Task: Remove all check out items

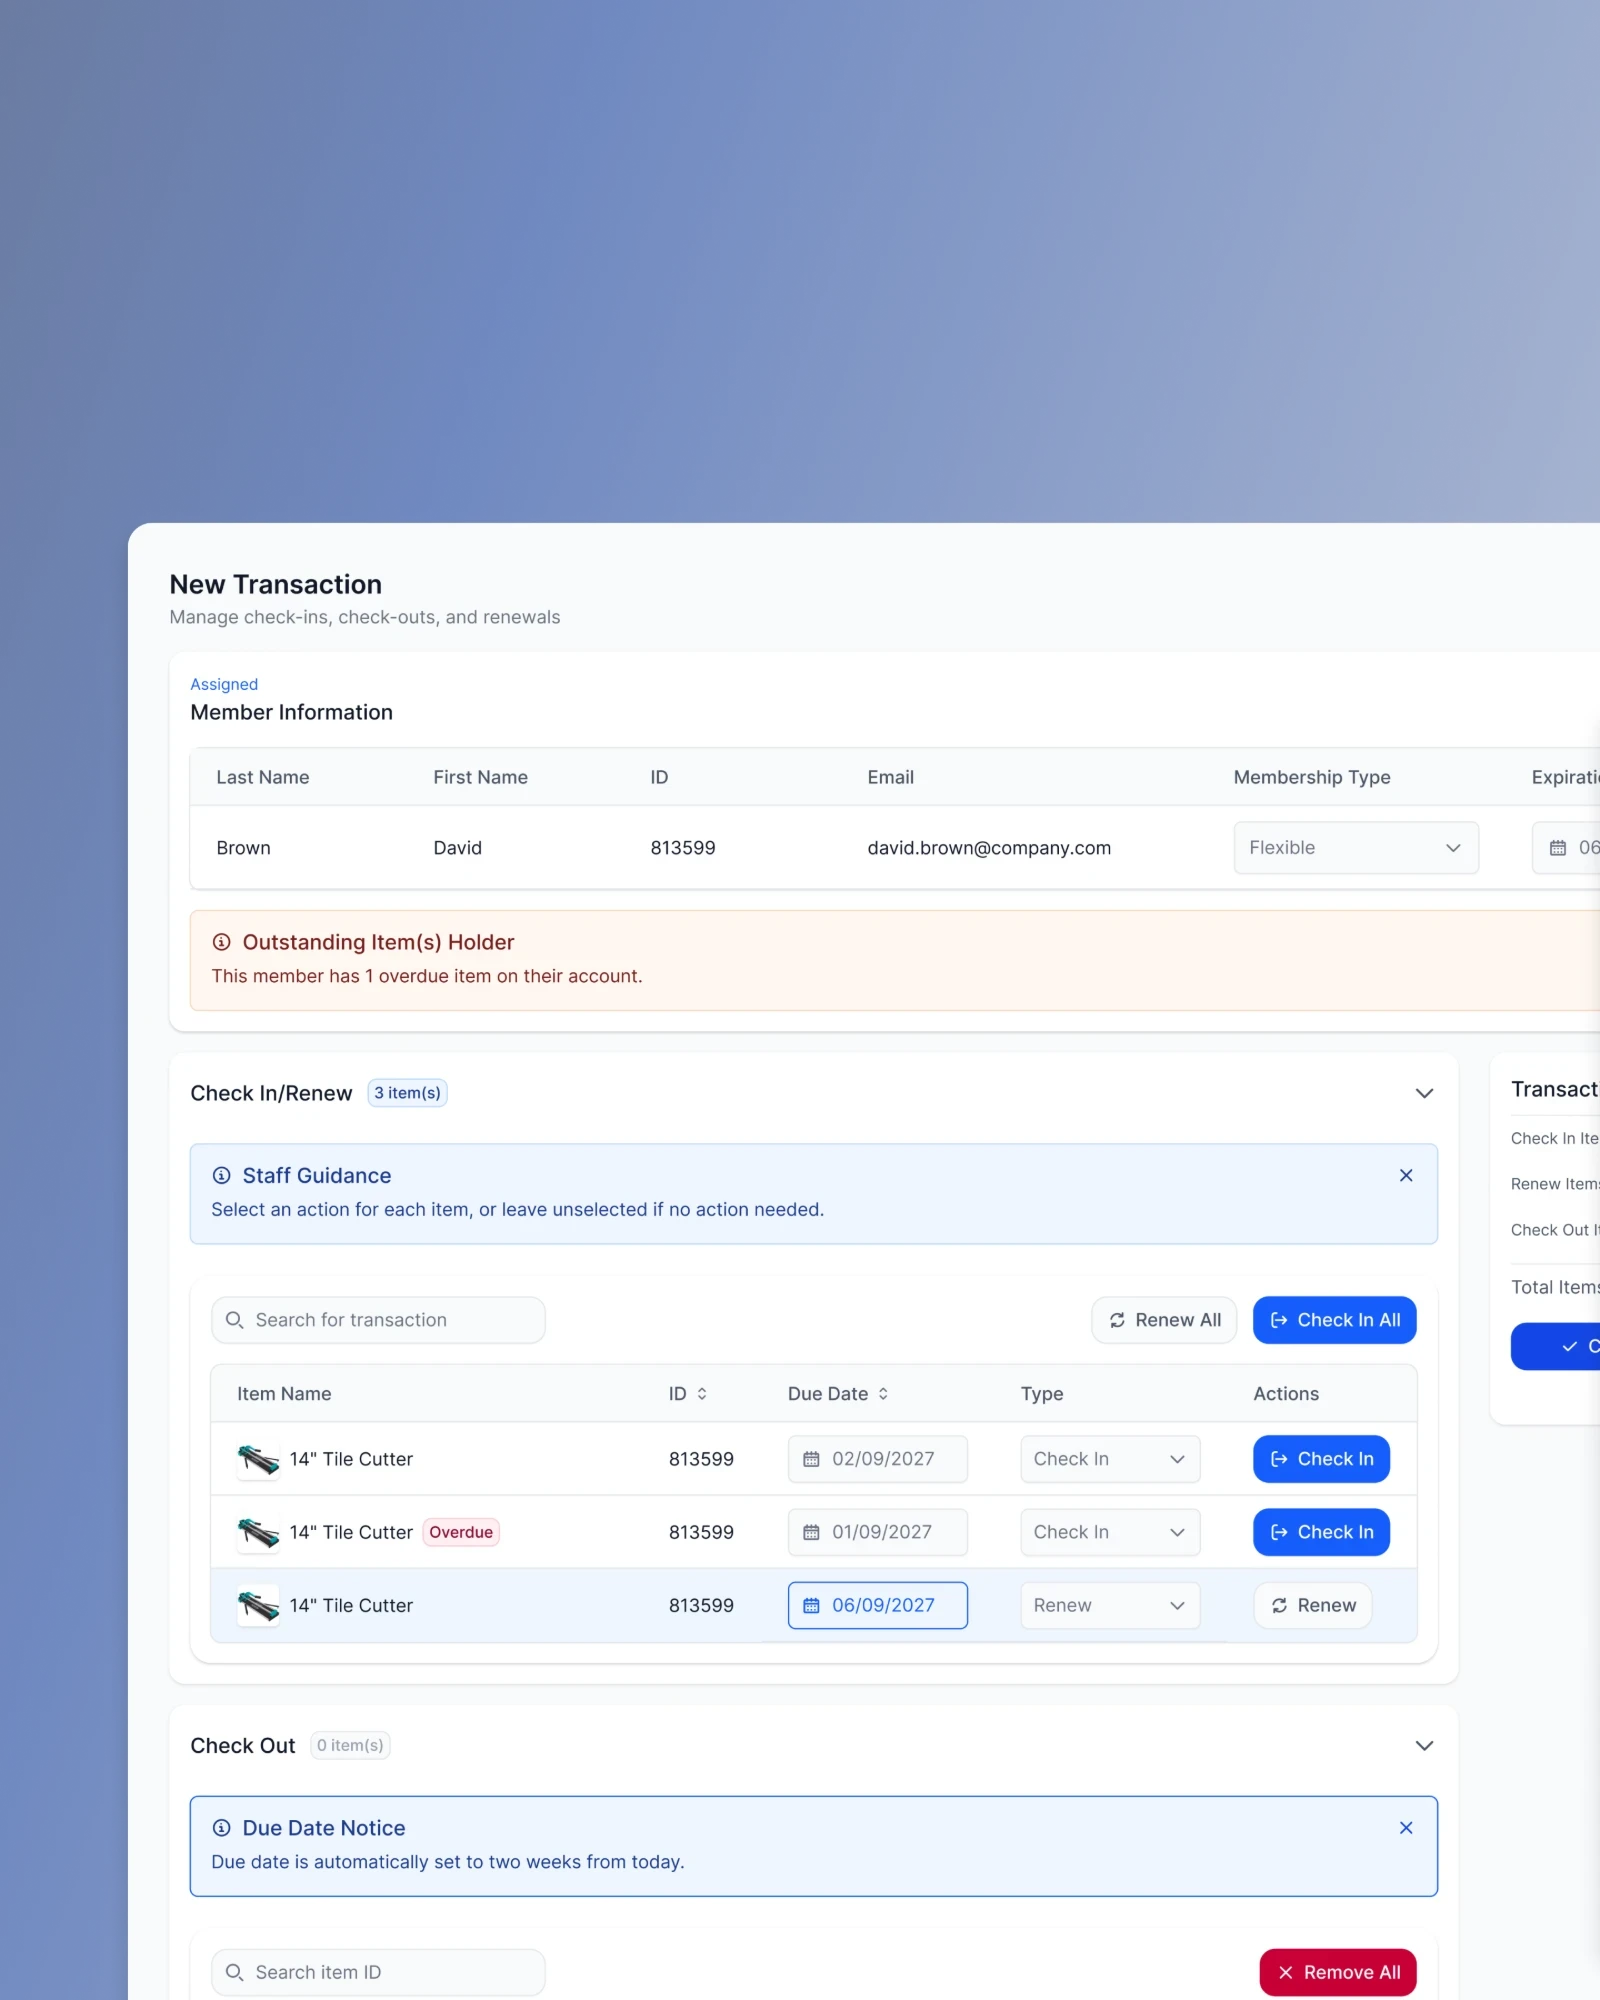Action: coord(1338,1972)
